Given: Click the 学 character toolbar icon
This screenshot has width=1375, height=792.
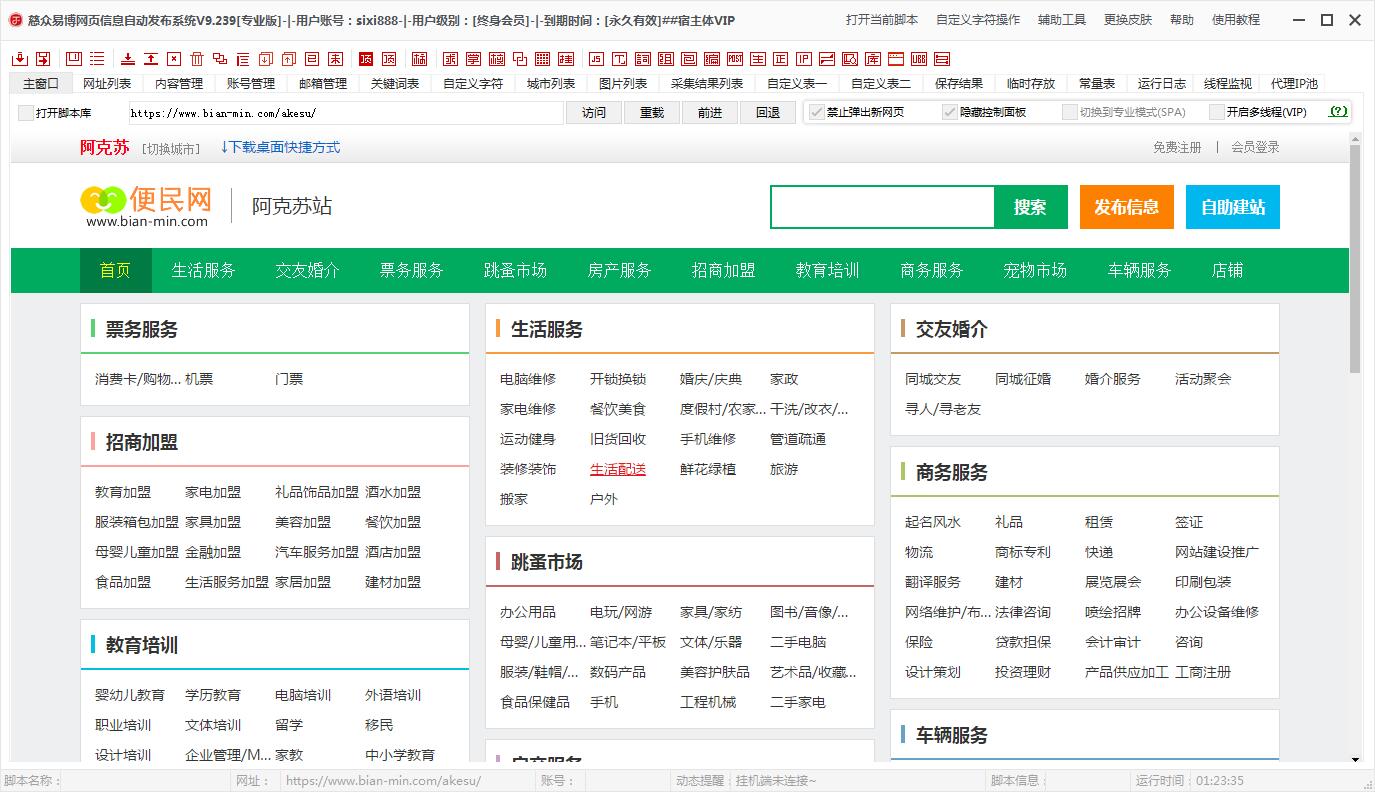Looking at the screenshot, I should 473,59.
